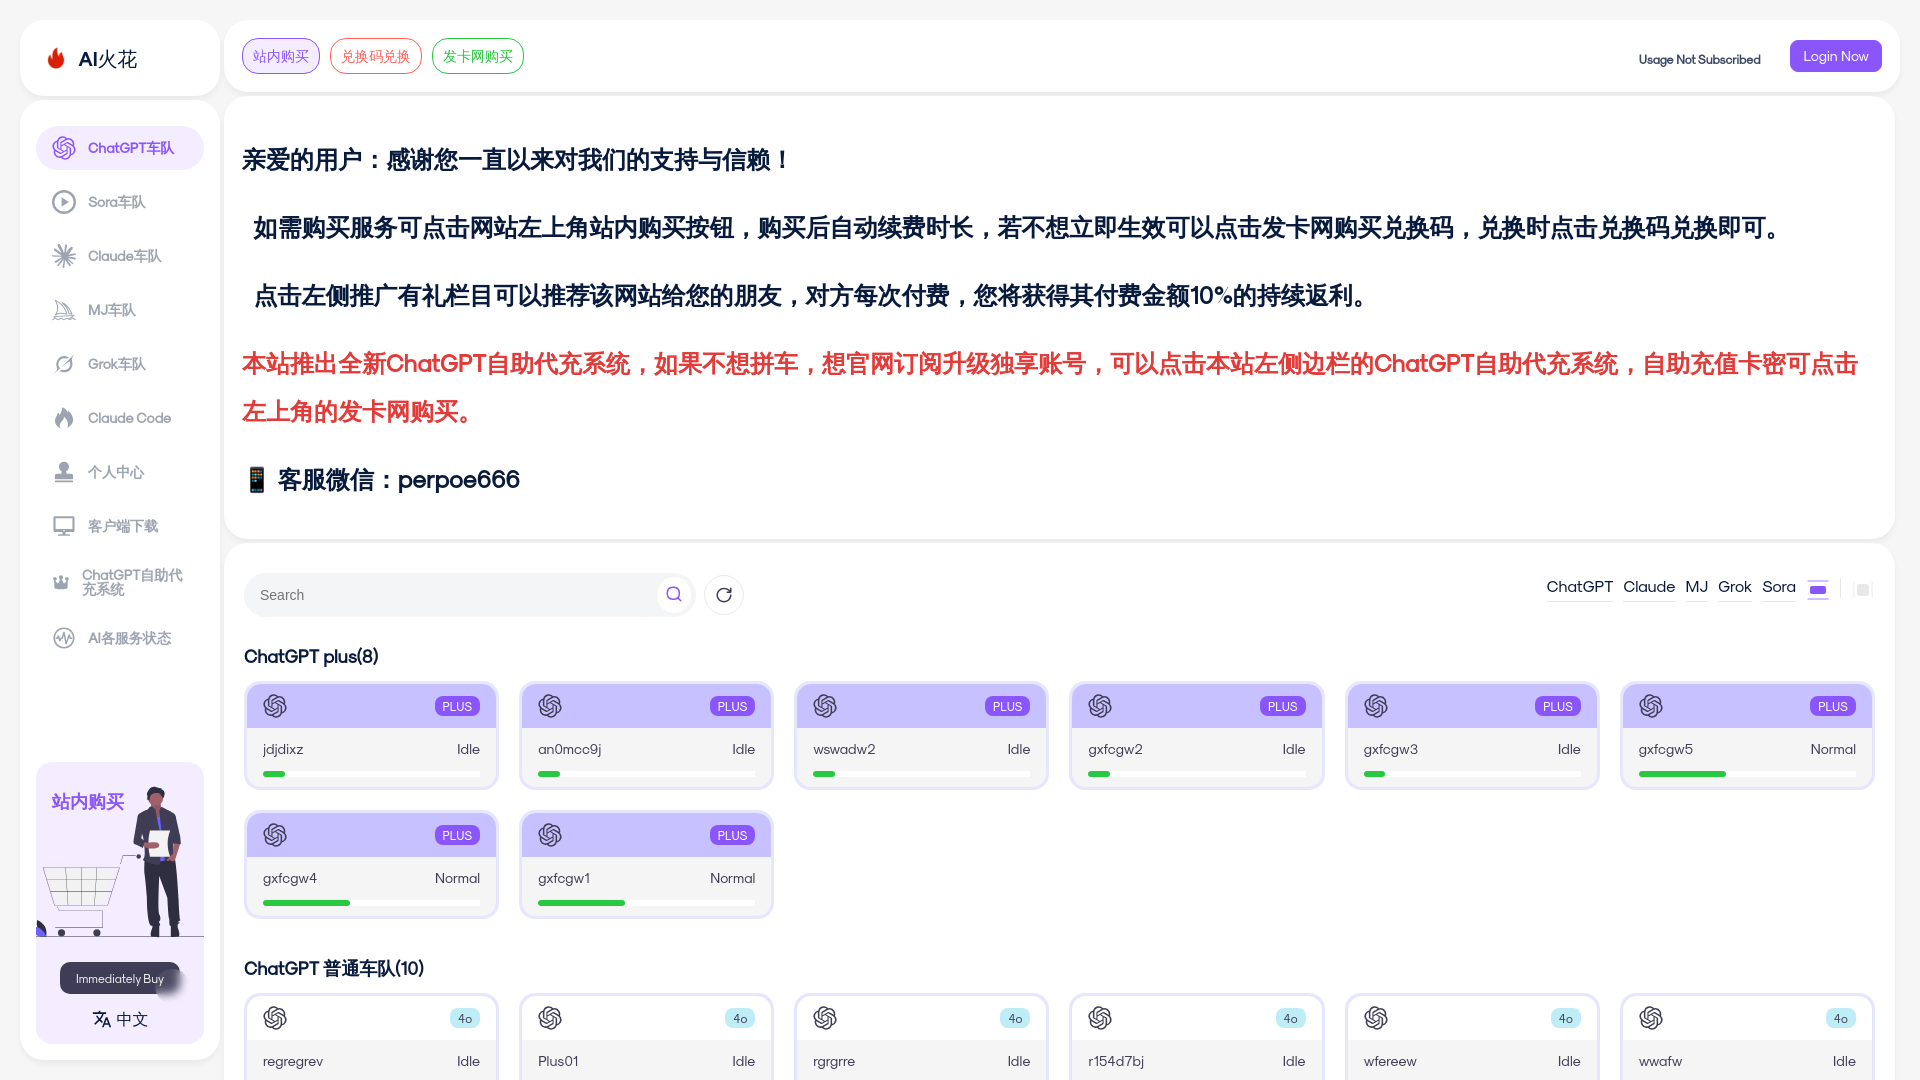This screenshot has width=1920, height=1080.
Task: Open MJ车队 via its sailboat icon
Action: pos(64,310)
